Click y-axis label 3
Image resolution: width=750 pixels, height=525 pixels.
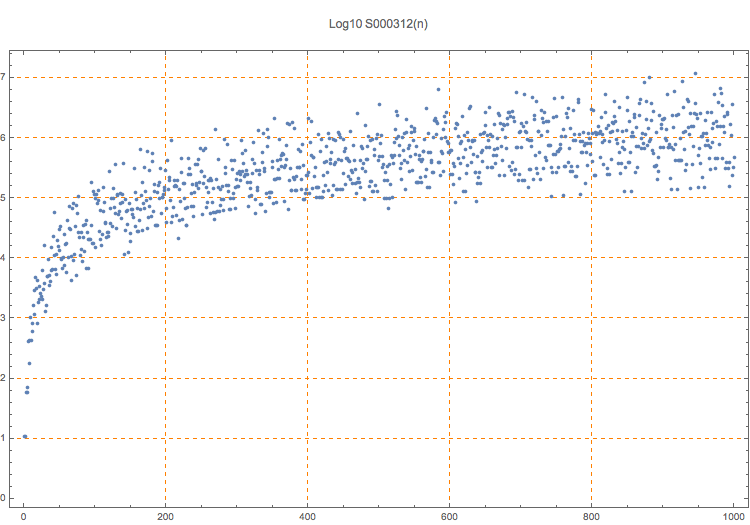pyautogui.click(x=2, y=317)
